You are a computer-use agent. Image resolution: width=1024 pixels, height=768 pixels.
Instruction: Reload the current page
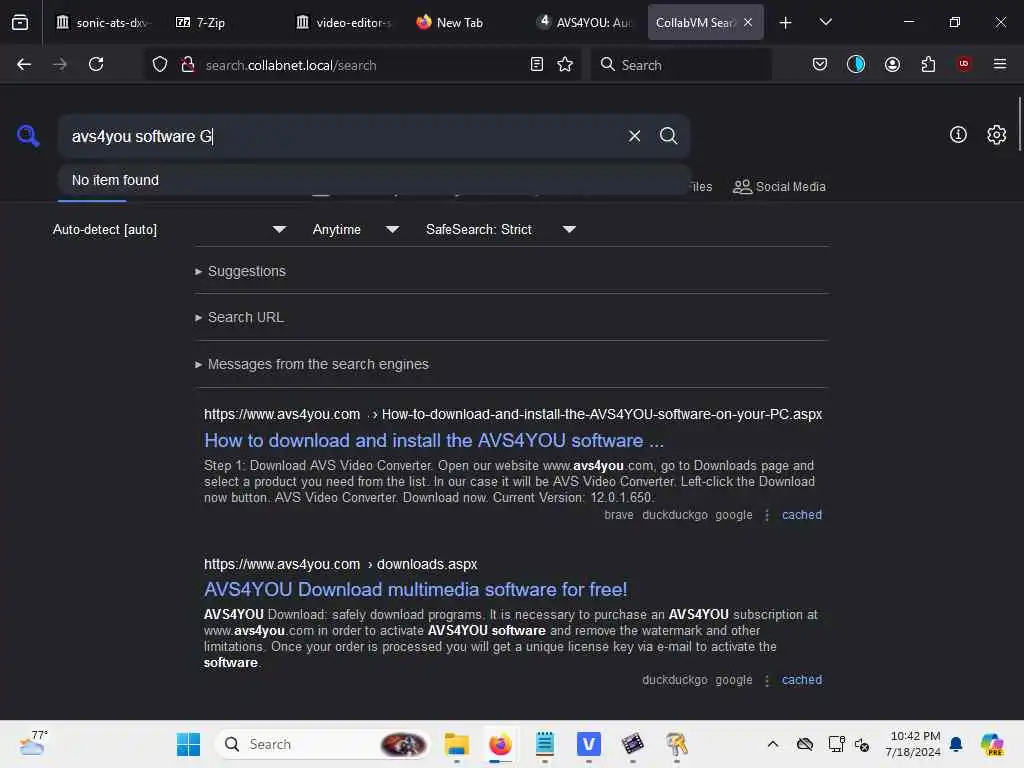point(96,64)
